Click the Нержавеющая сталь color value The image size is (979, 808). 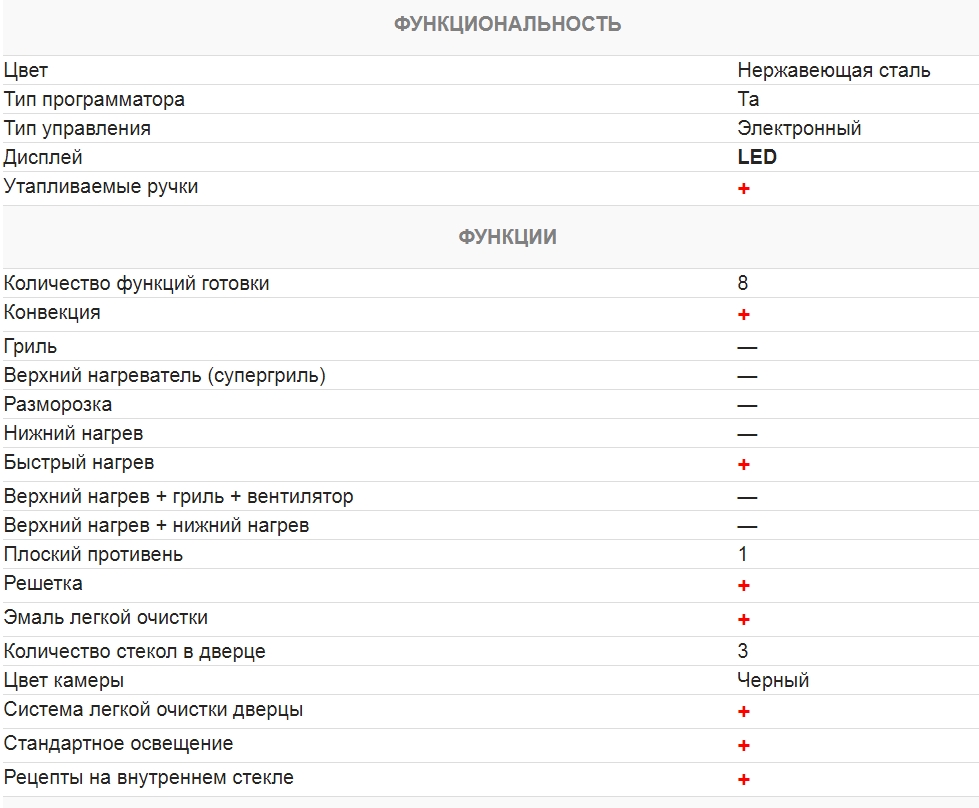click(834, 70)
